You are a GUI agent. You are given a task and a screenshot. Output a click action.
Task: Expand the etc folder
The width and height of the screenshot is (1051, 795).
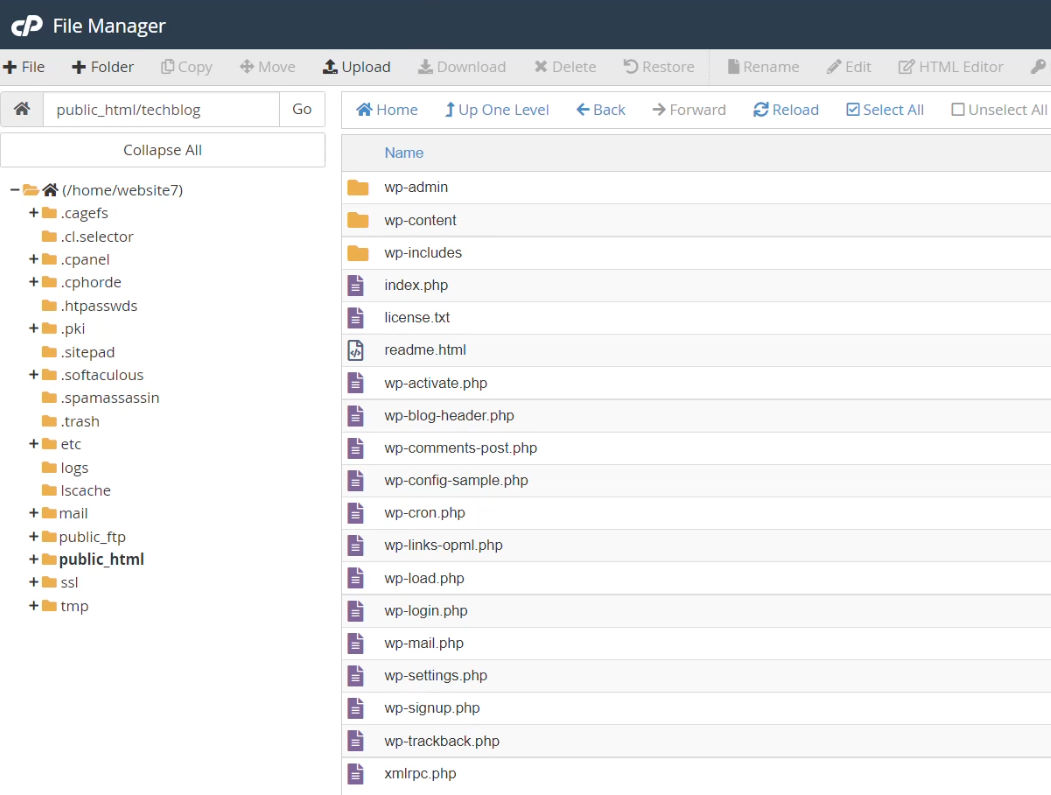click(34, 444)
